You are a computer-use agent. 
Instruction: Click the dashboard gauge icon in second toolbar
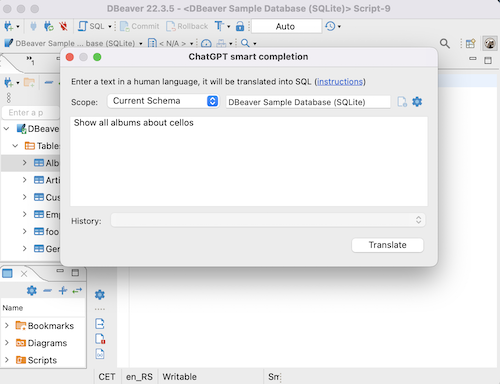[x=206, y=43]
